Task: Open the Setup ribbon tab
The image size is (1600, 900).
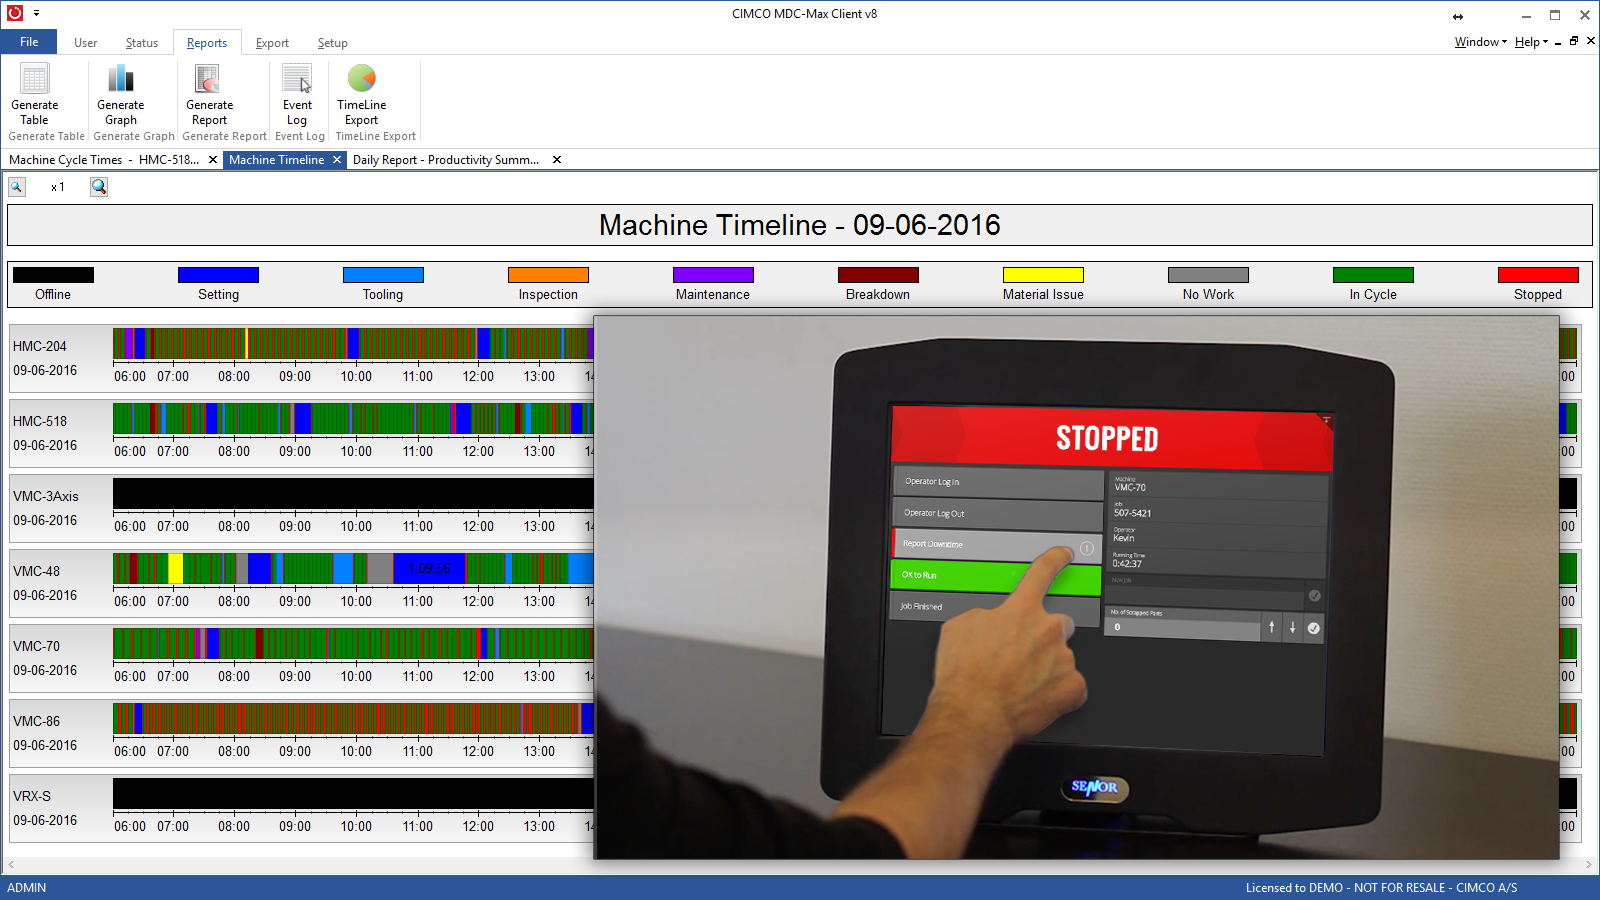Action: 332,43
